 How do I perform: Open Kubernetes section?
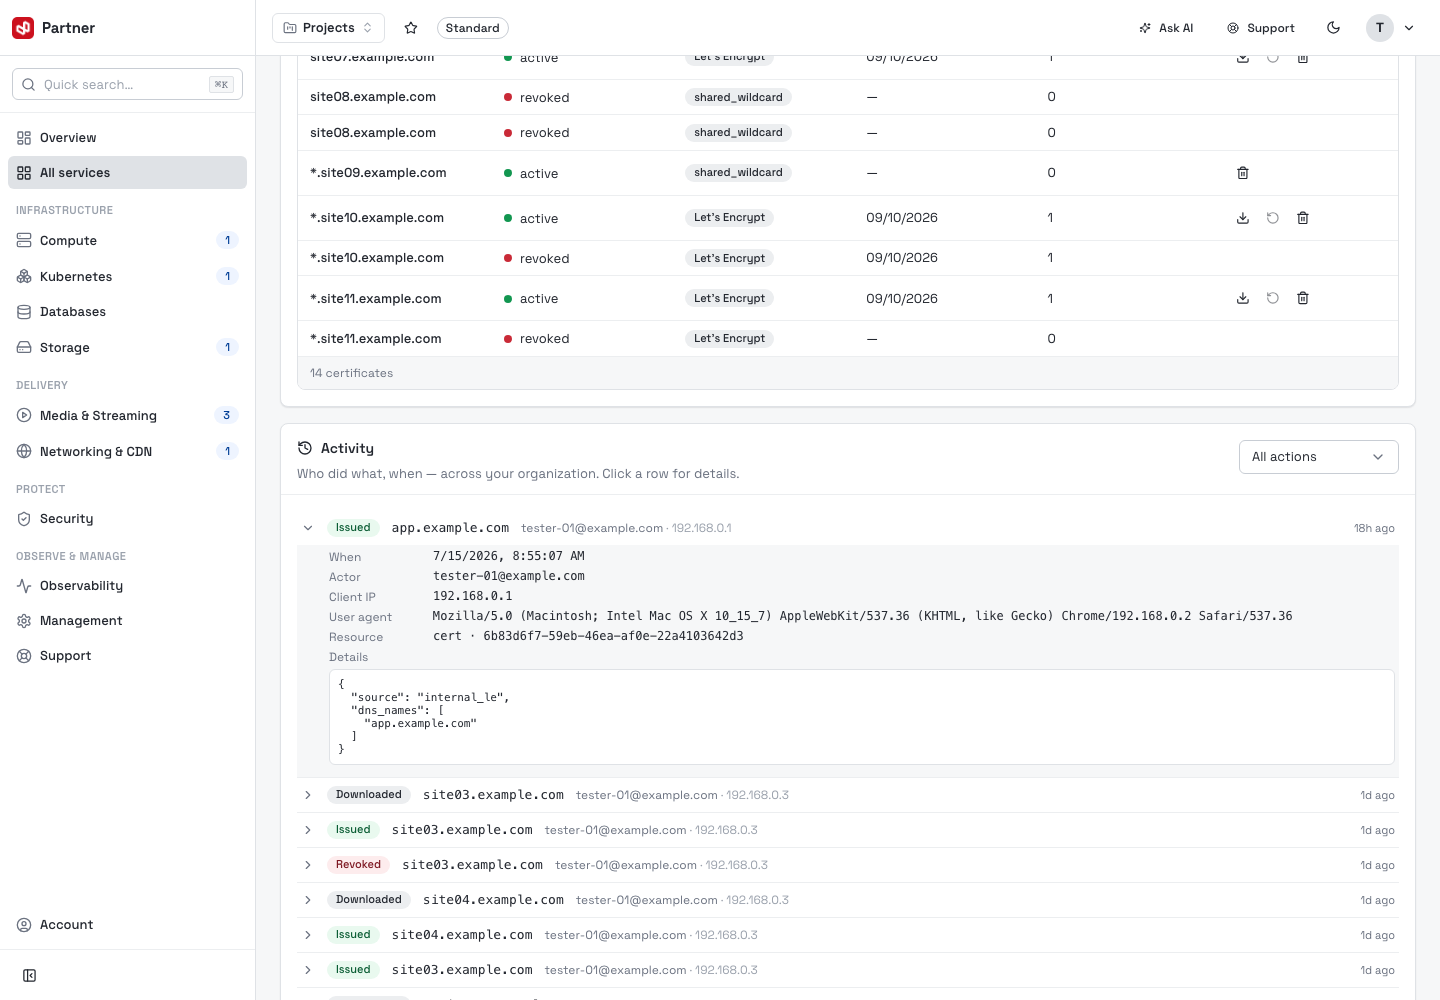point(127,277)
